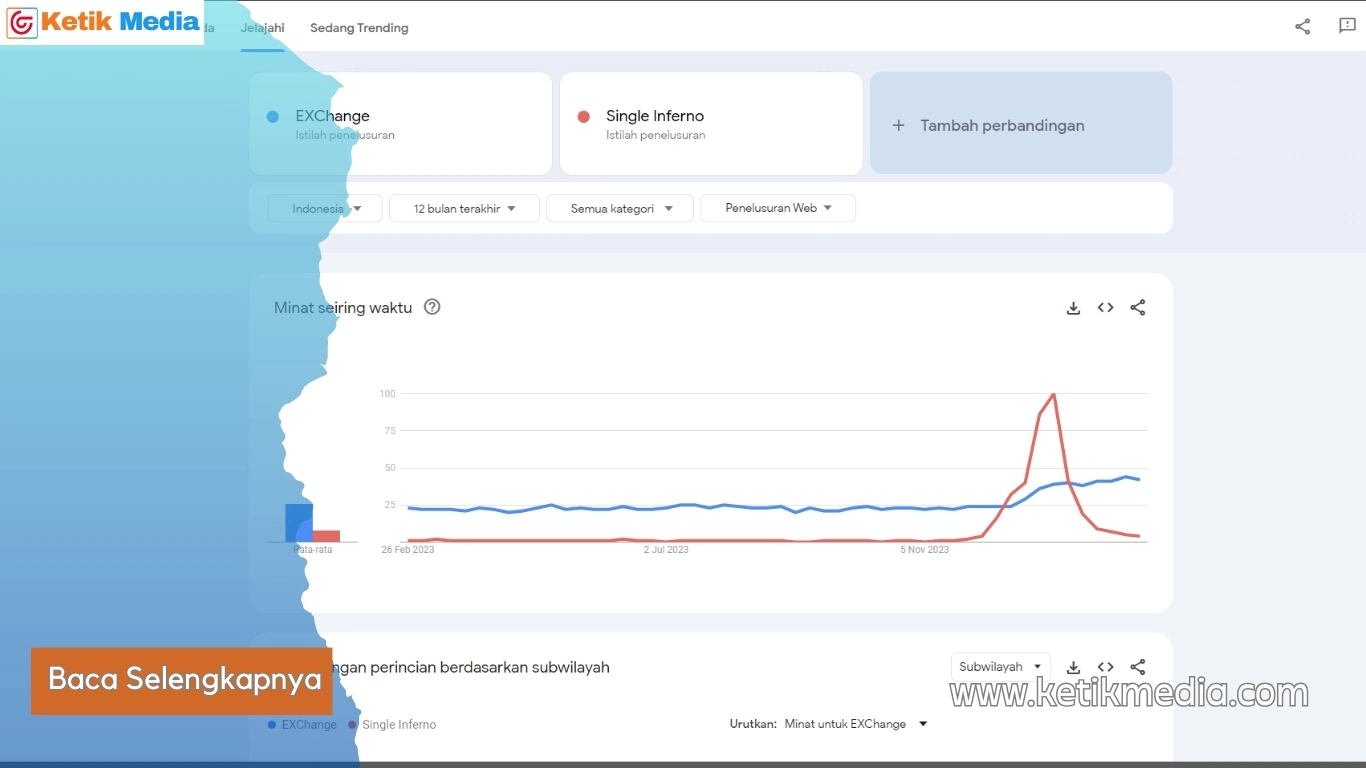Download the Minat seiring waktu chart data

(x=1073, y=308)
